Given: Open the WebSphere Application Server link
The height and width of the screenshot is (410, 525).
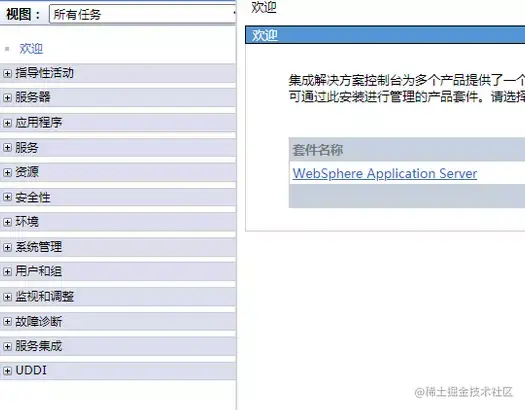Looking at the screenshot, I should 385,173.
